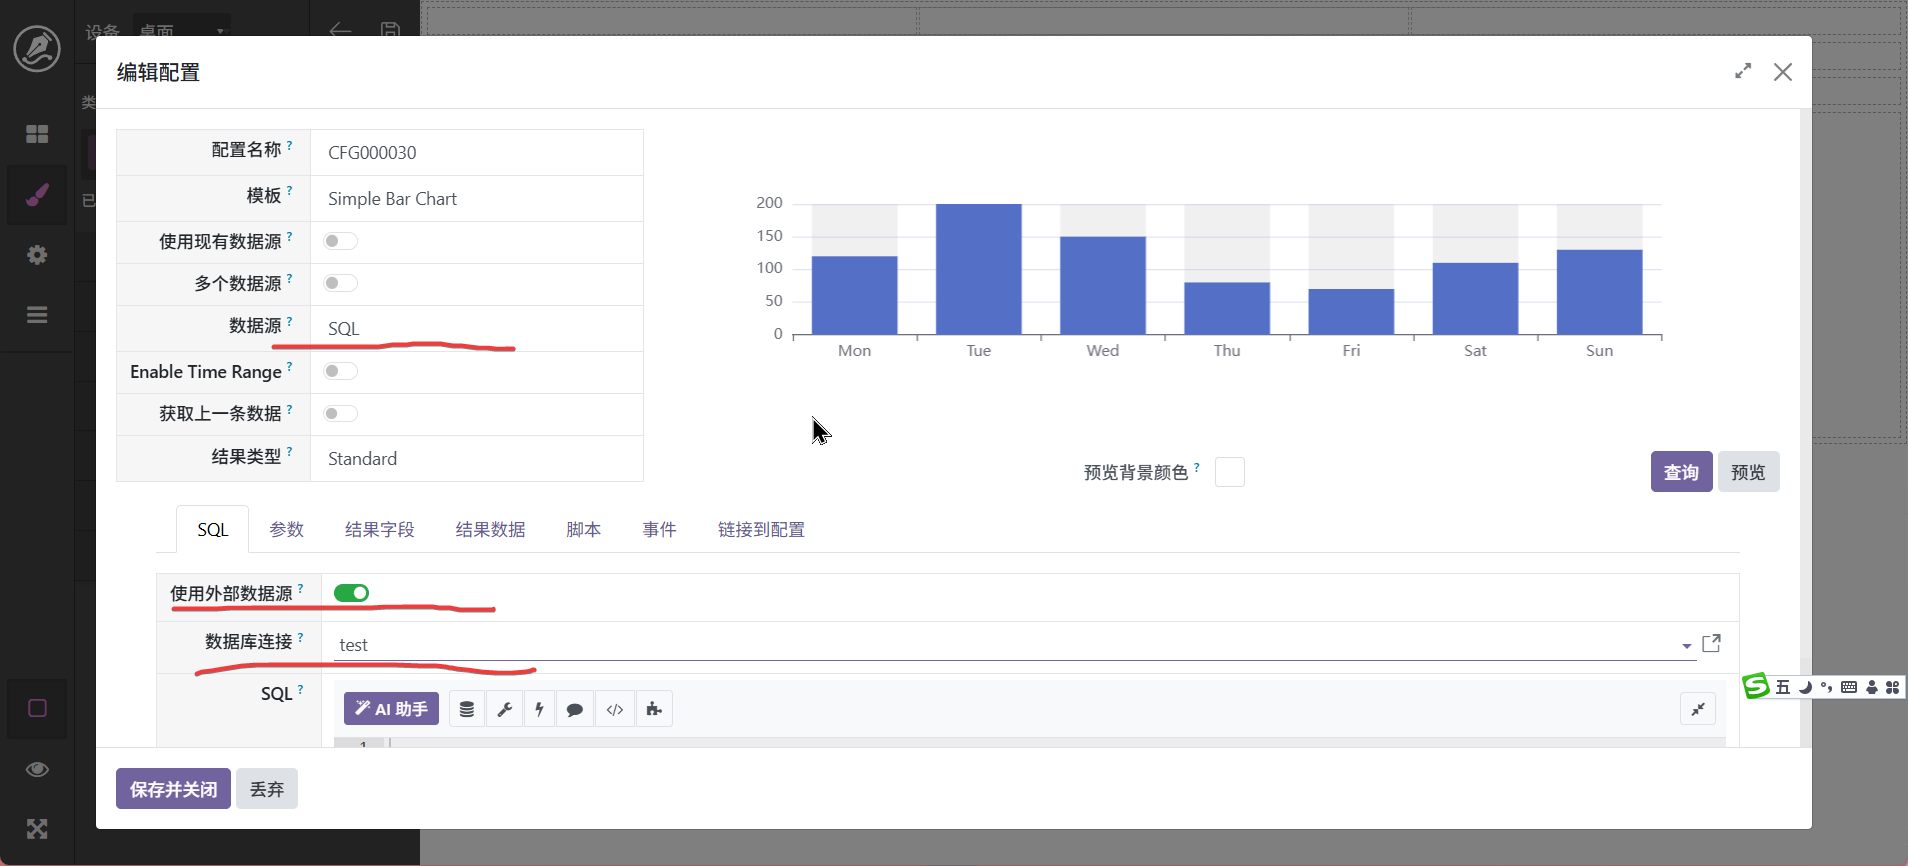
Task: Click the code brackets icon in SQL toolbar
Action: click(615, 709)
